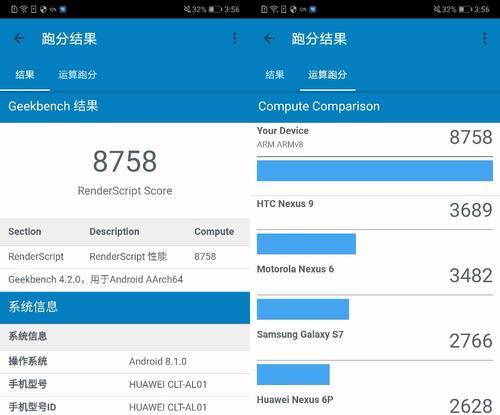Tap the Your Device score bar
The height and width of the screenshot is (415, 500).
coord(375,171)
